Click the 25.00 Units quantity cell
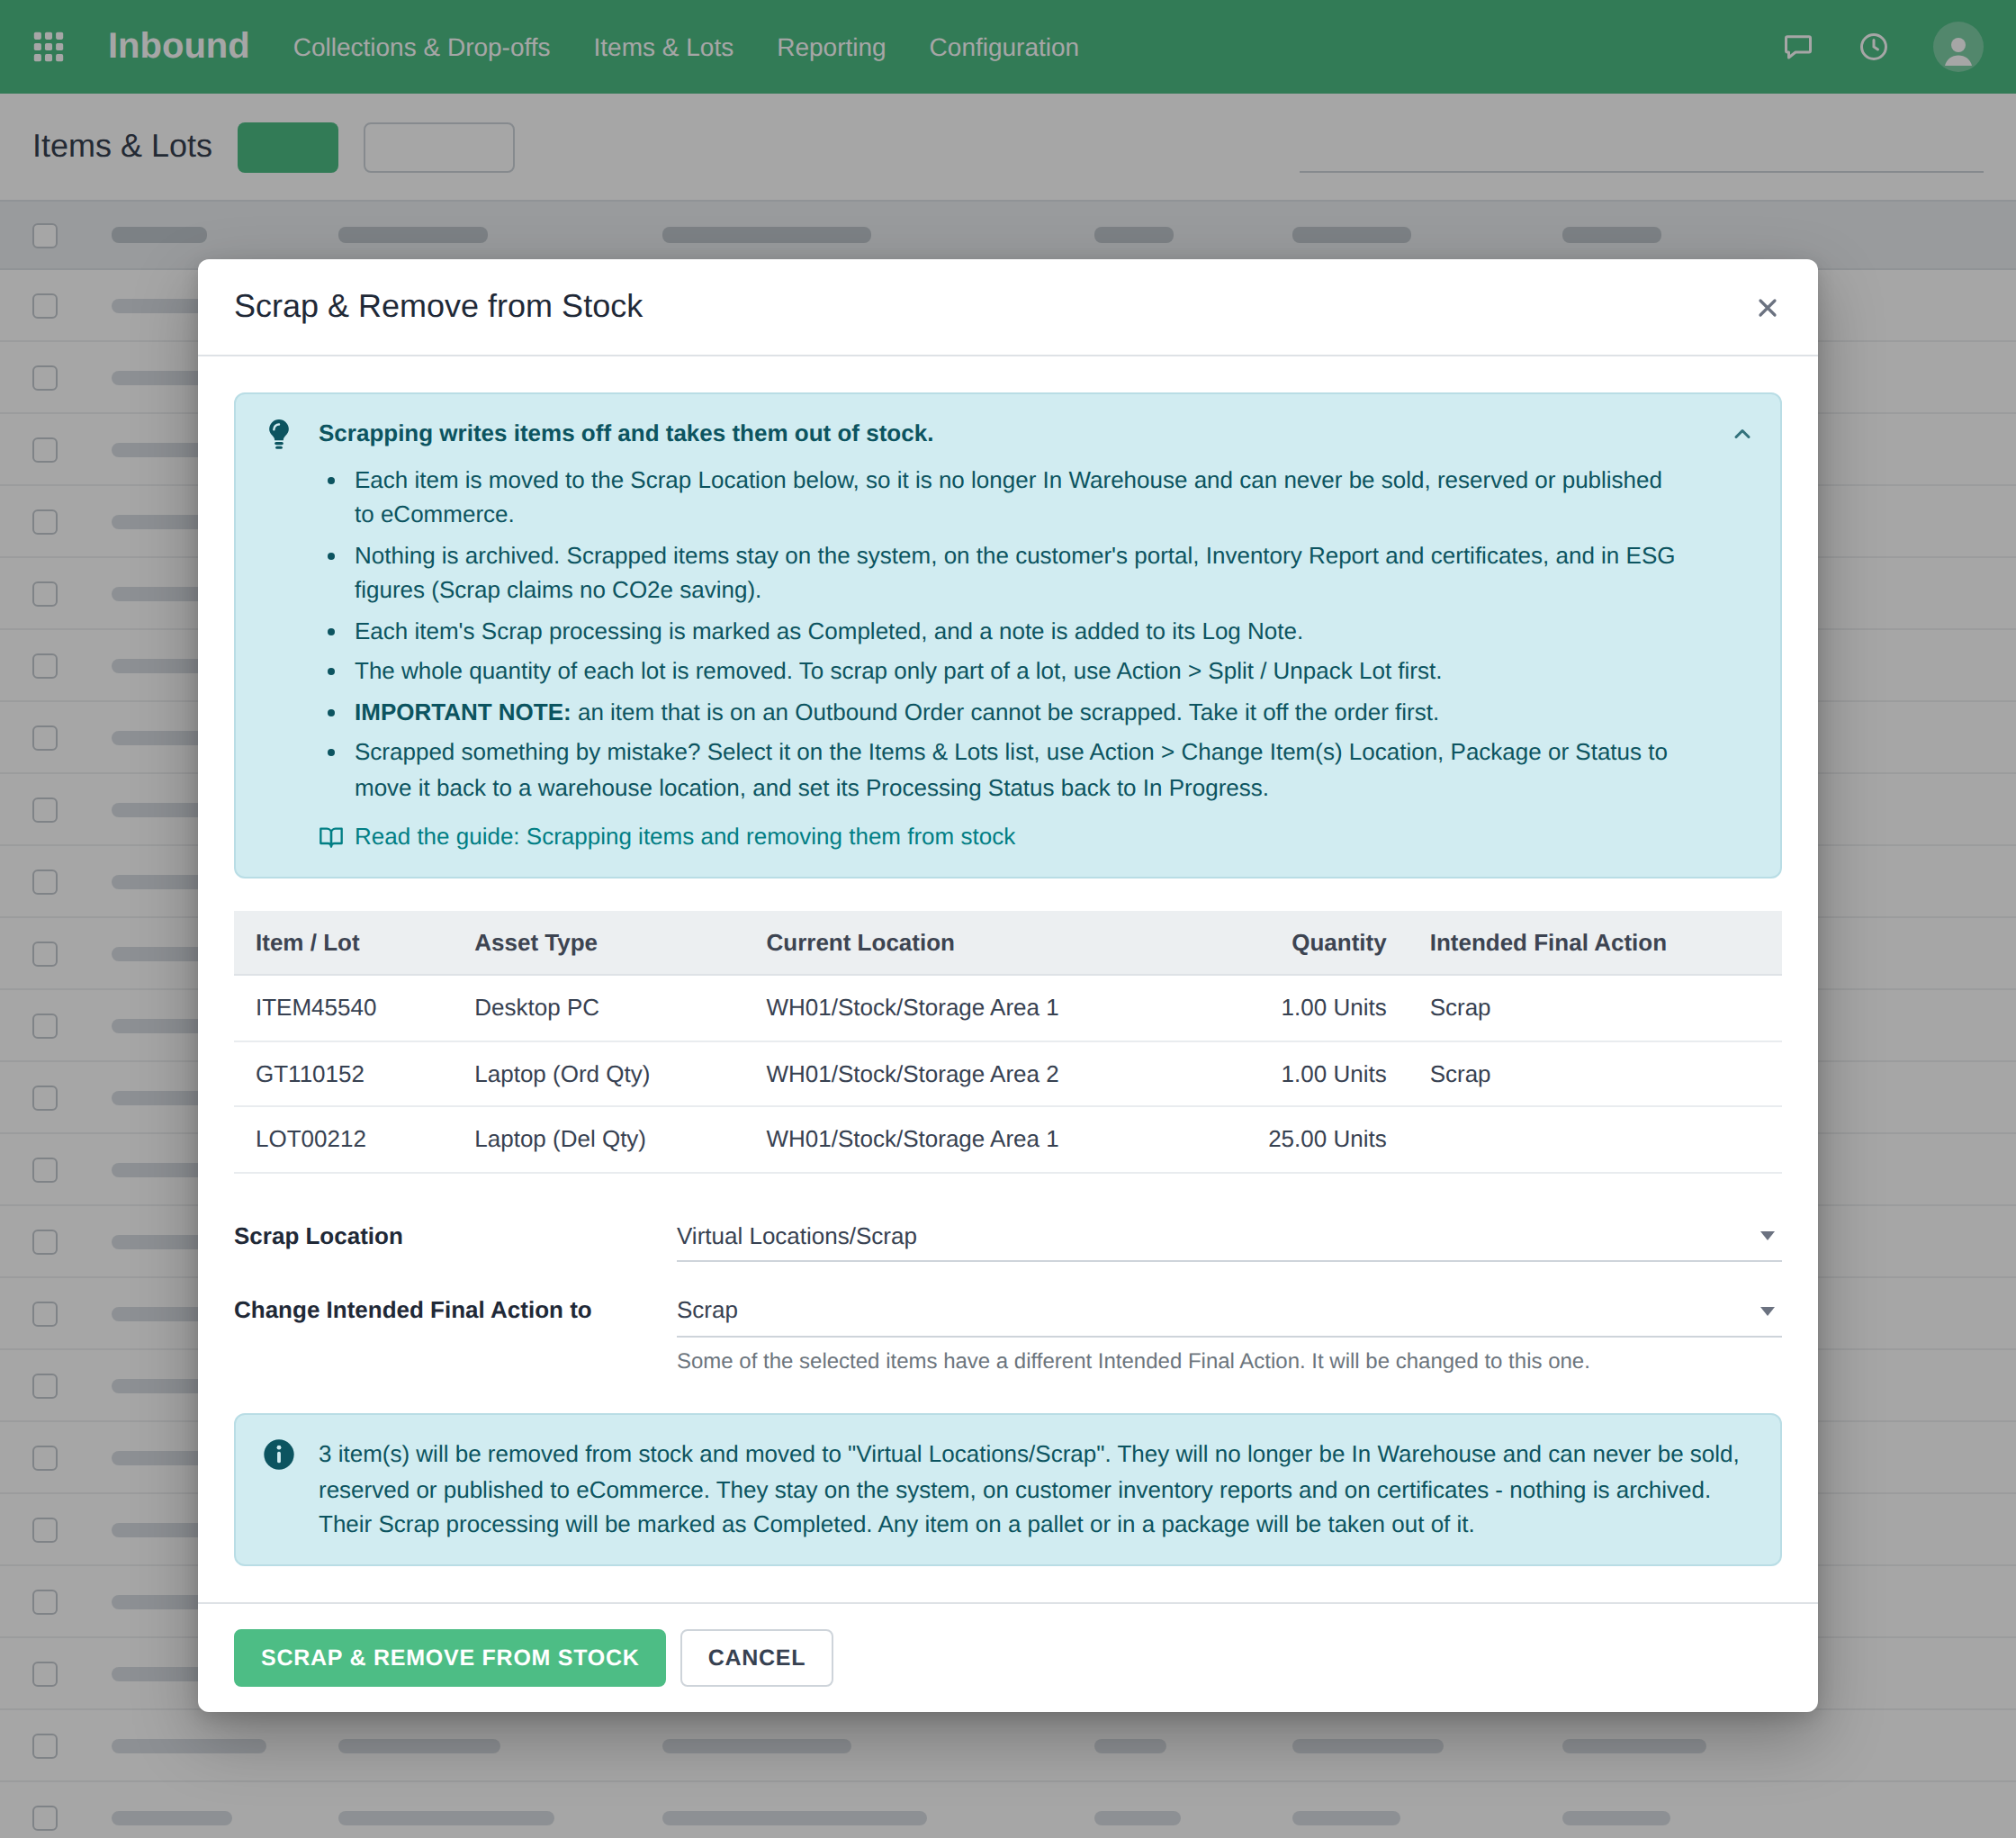Image resolution: width=2016 pixels, height=1838 pixels. pyautogui.click(x=1326, y=1139)
